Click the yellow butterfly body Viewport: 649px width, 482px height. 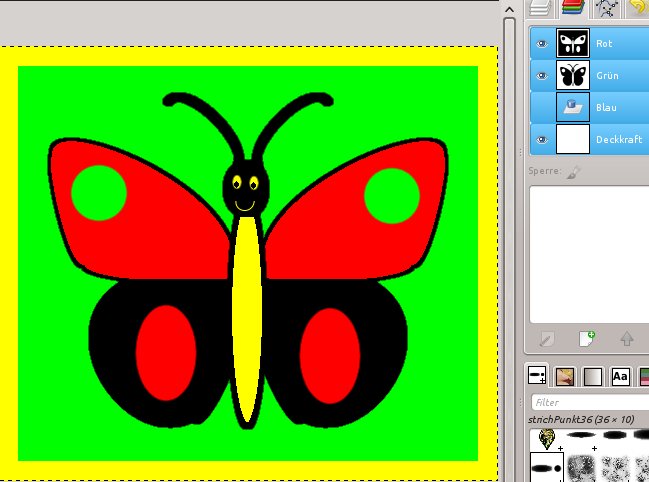[x=247, y=319]
